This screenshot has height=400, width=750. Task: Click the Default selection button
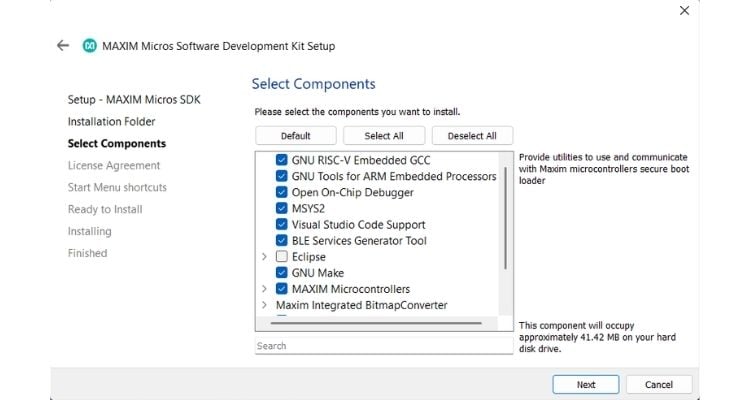pyautogui.click(x=296, y=136)
